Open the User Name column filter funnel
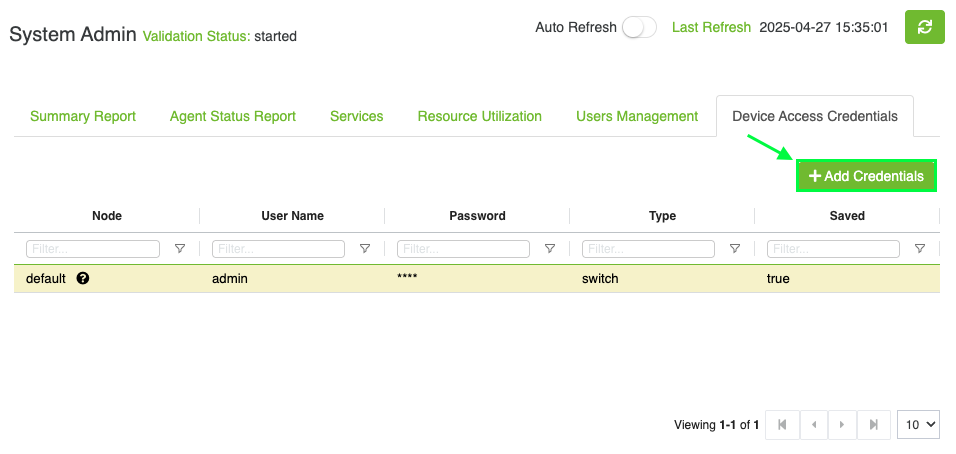956x454 pixels. [365, 249]
